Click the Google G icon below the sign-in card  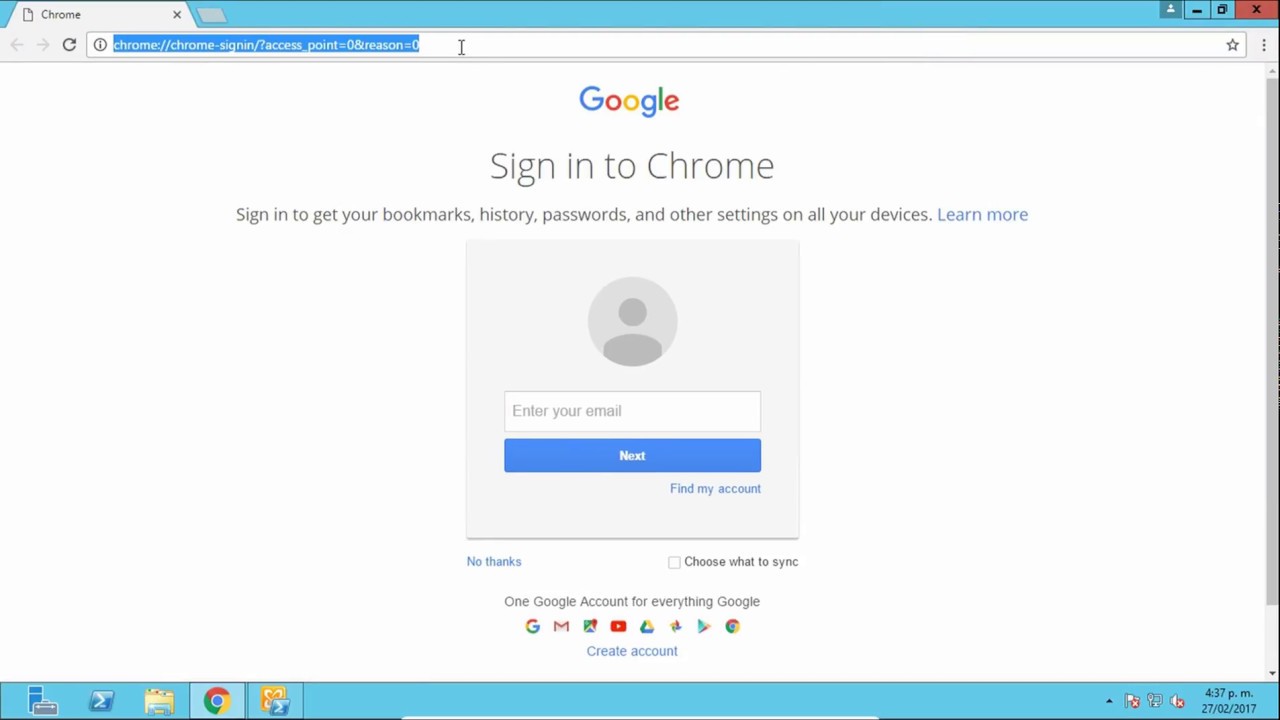point(532,626)
